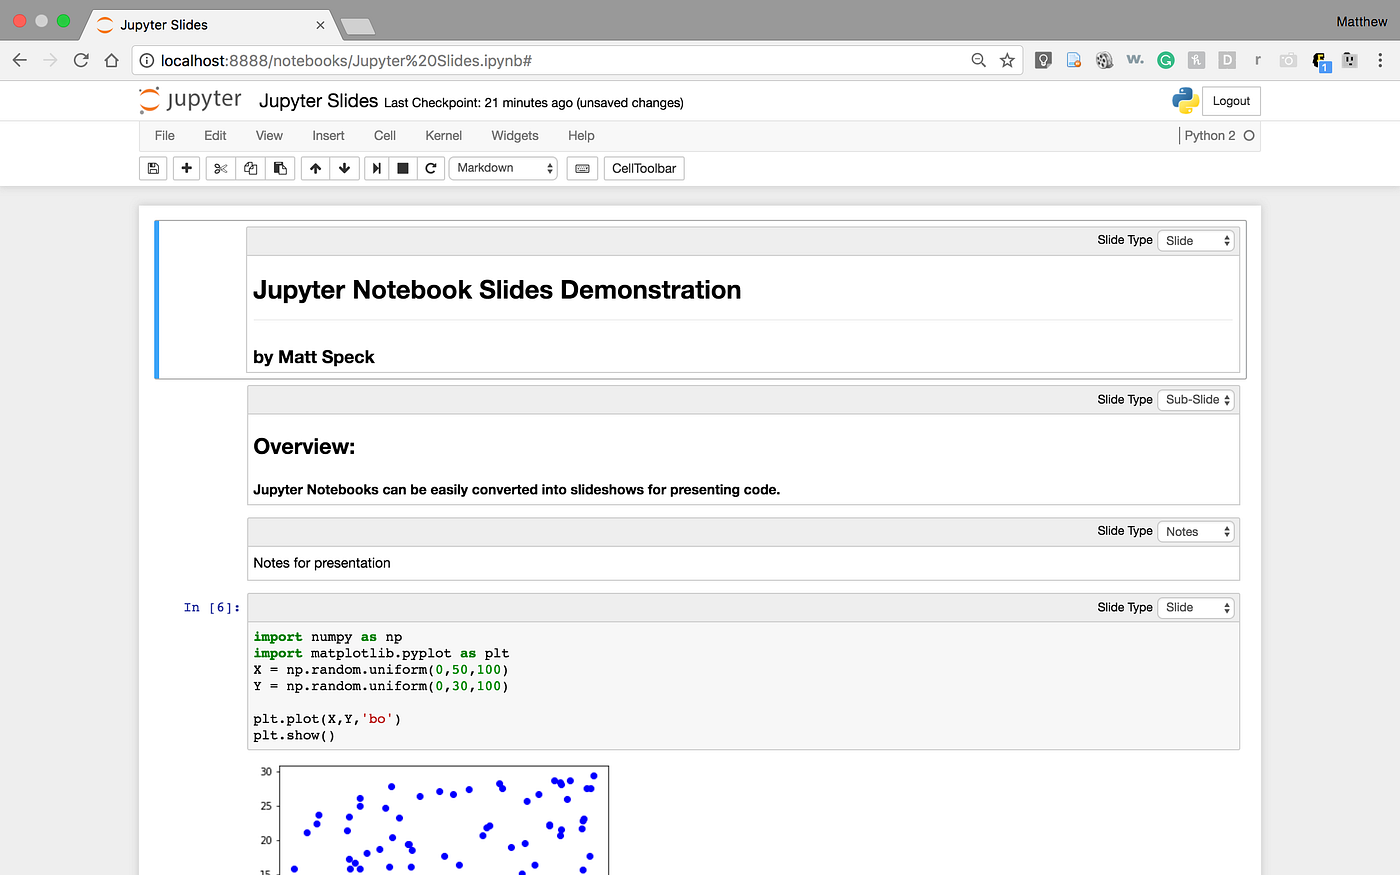The height and width of the screenshot is (875, 1400).
Task: Copy the selected cells
Action: (250, 168)
